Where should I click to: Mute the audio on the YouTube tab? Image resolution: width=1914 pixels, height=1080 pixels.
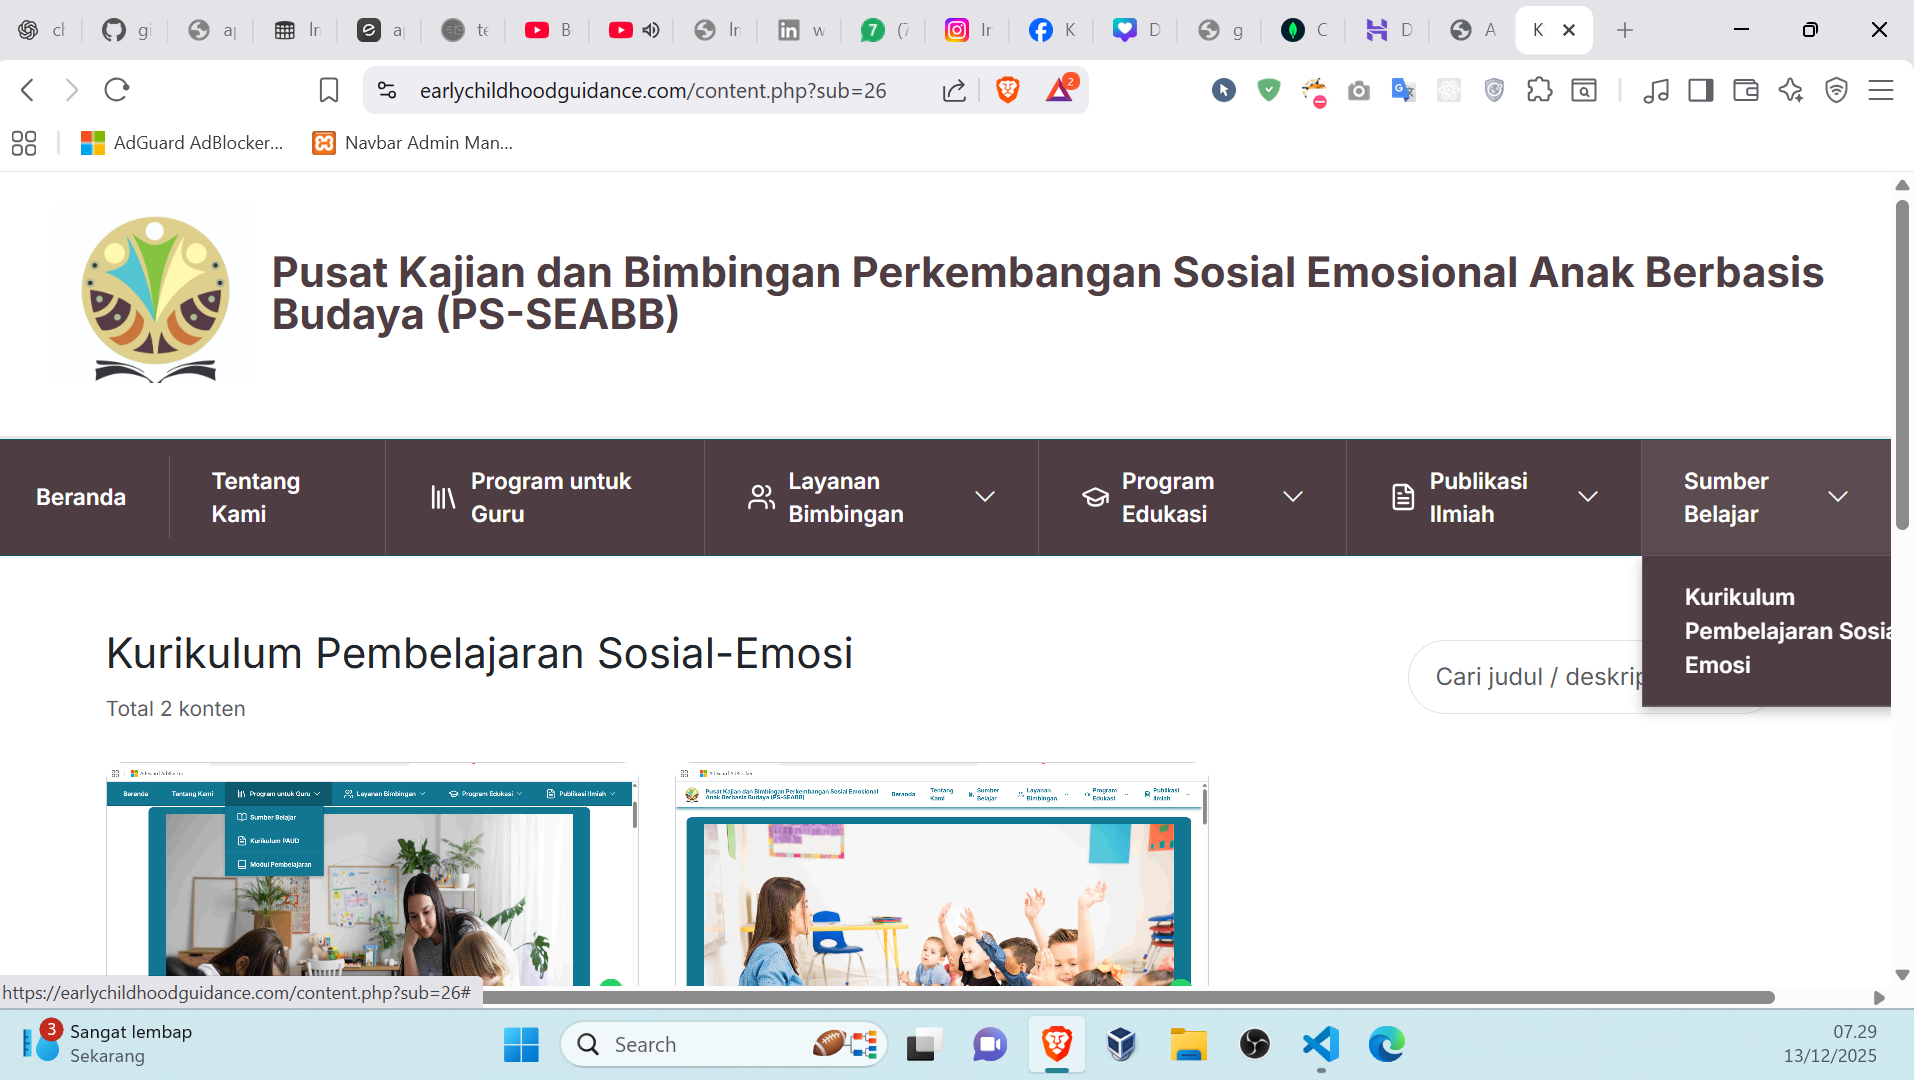(x=651, y=30)
